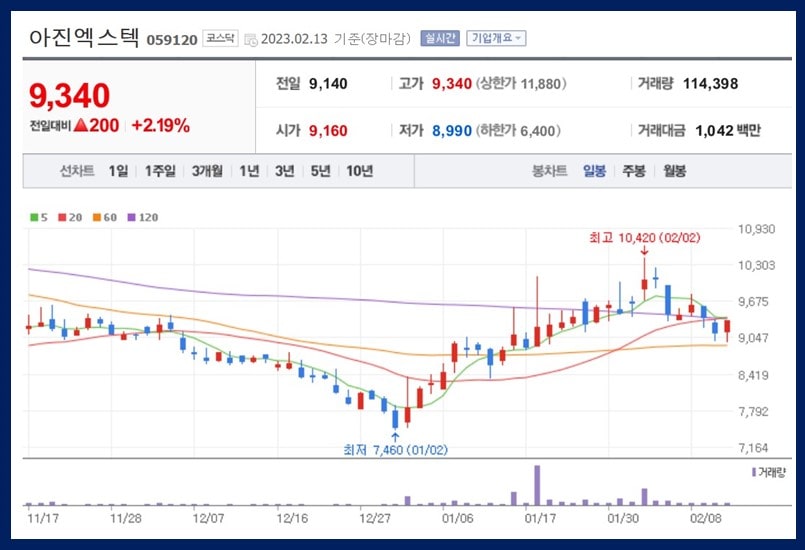Click the calendar icon beside the date
Viewport: 805px width, 550px height.
[251, 40]
